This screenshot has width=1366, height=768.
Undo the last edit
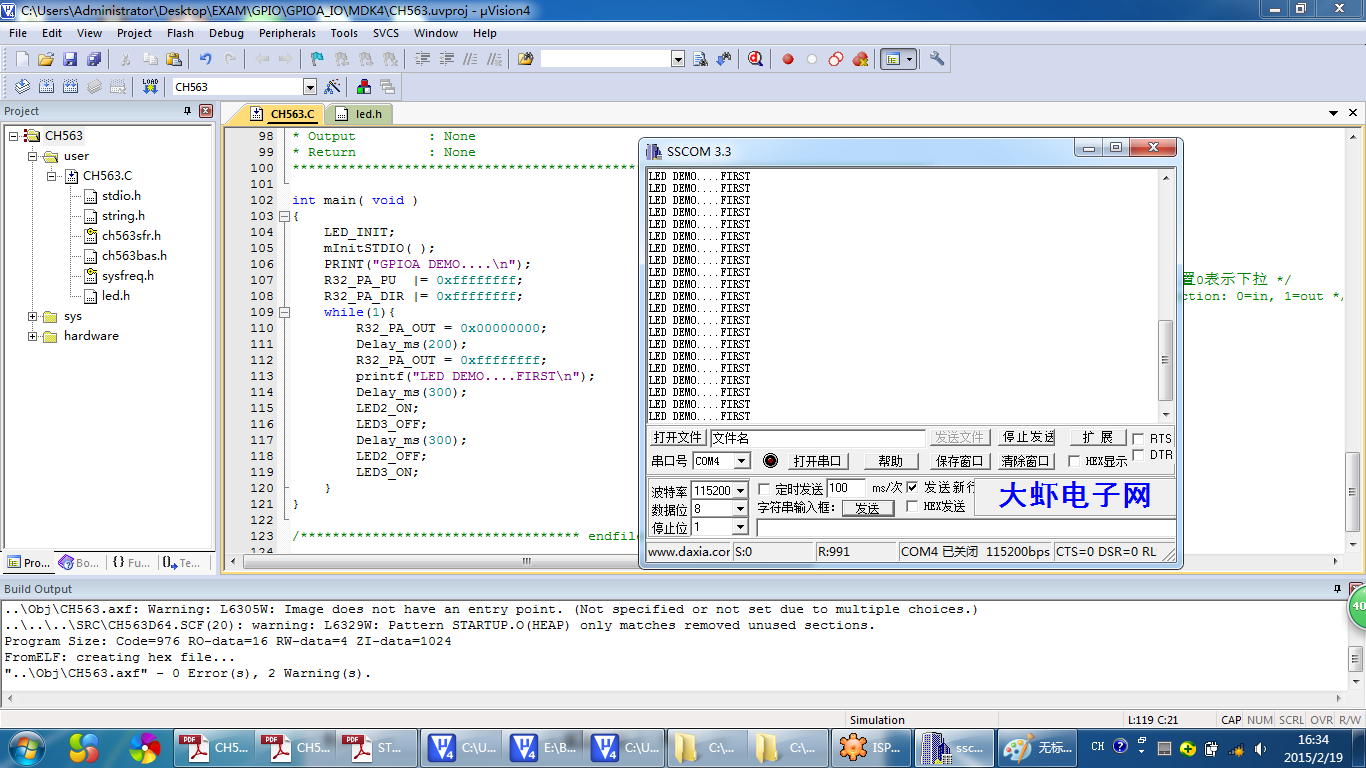206,59
